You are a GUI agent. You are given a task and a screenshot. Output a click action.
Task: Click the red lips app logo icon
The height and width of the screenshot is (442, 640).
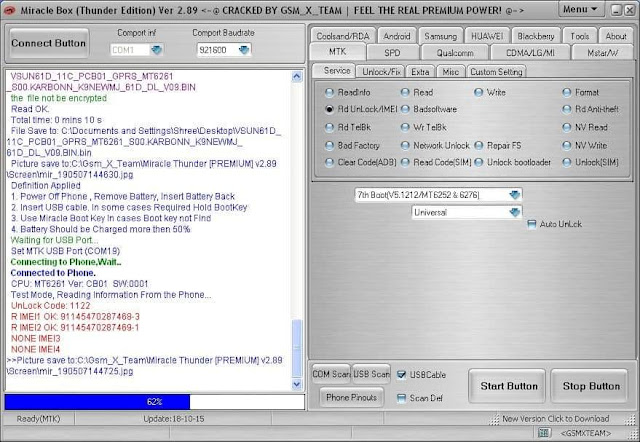pyautogui.click(x=9, y=10)
